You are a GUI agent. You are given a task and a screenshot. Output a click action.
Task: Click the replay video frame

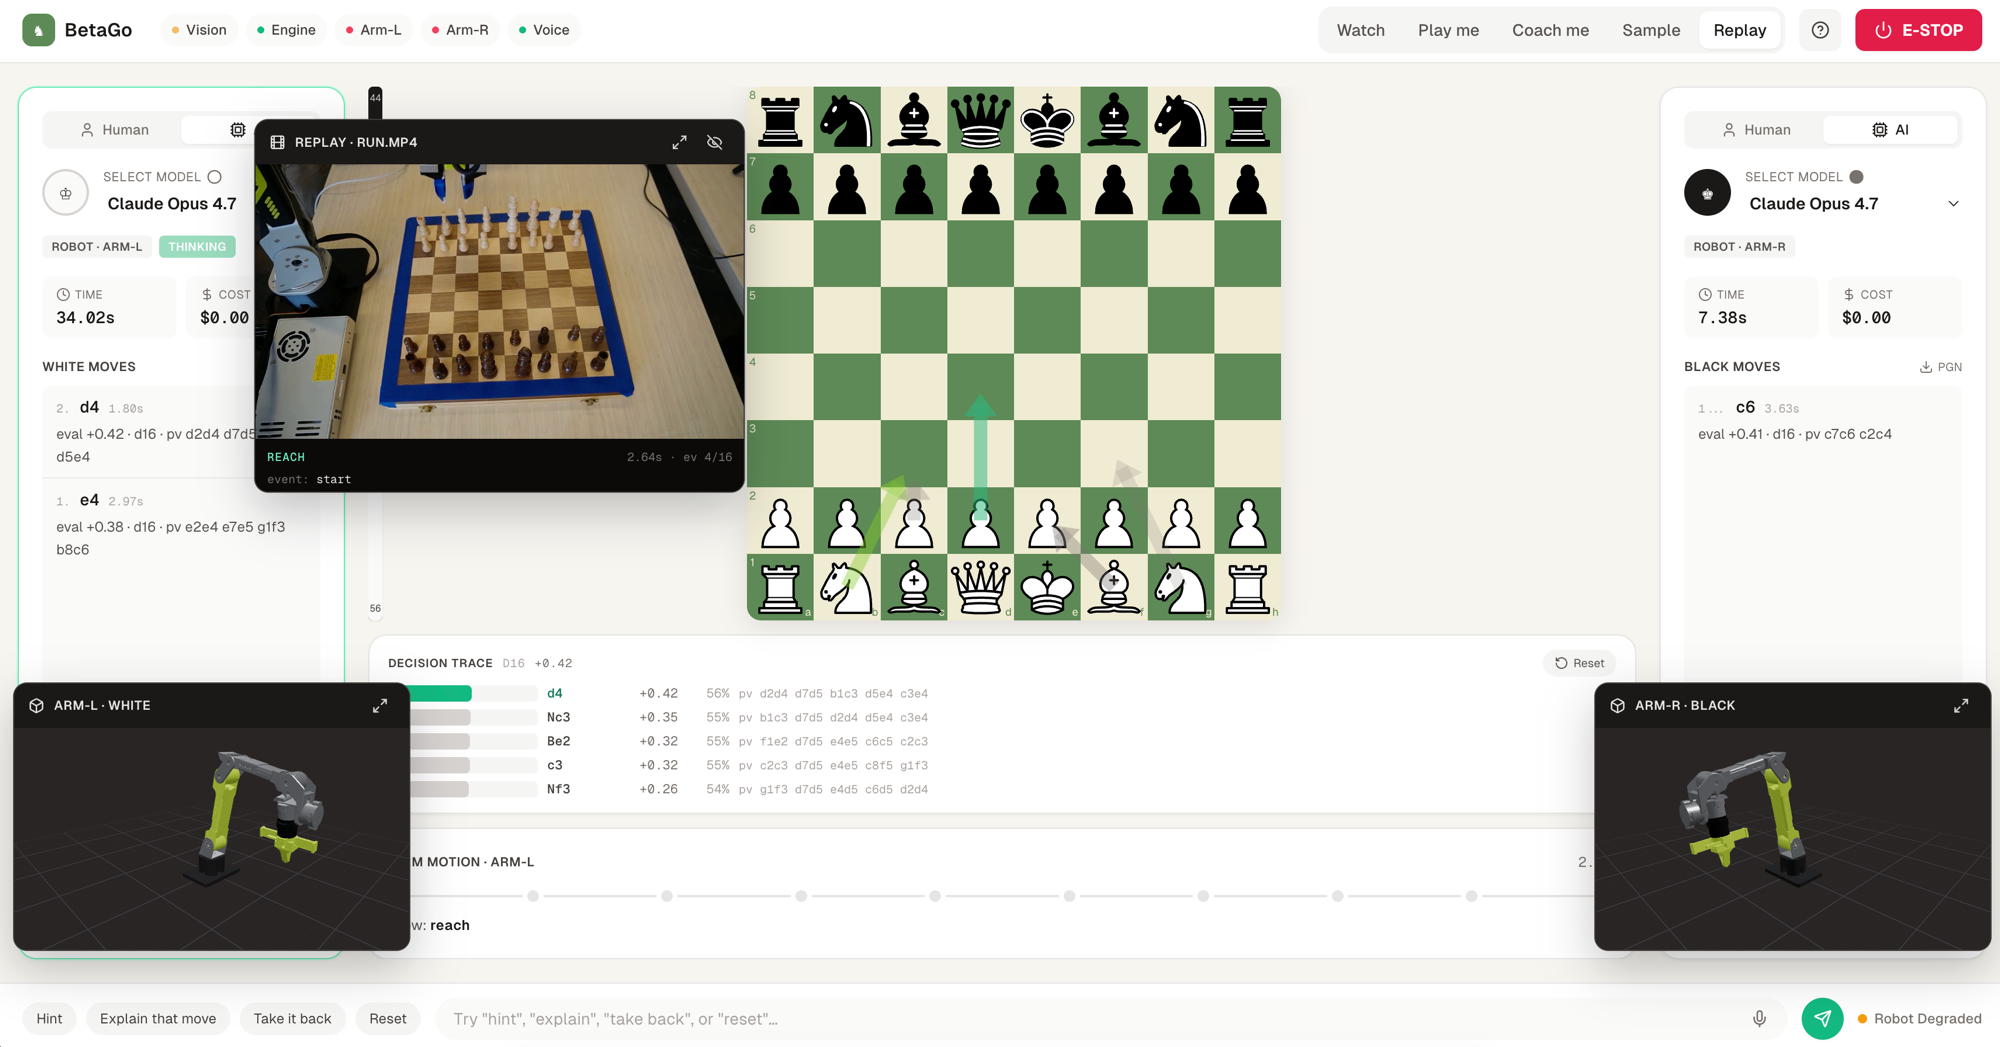(x=499, y=301)
